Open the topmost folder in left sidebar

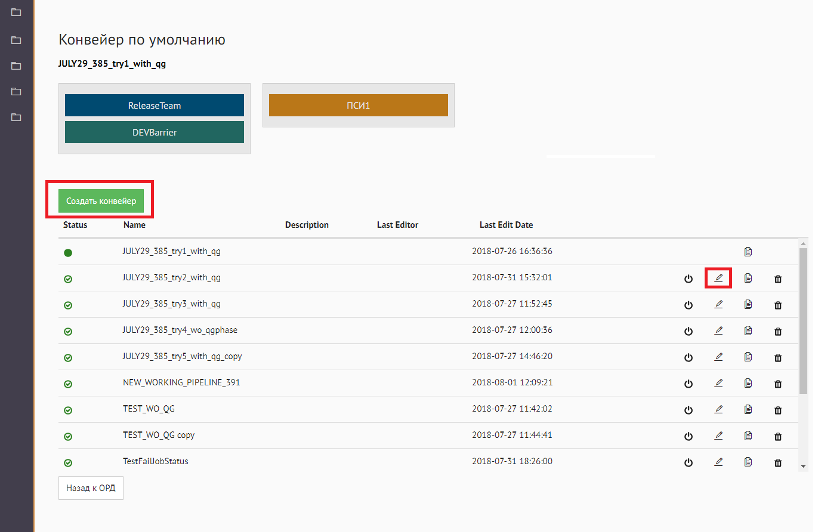coord(15,14)
